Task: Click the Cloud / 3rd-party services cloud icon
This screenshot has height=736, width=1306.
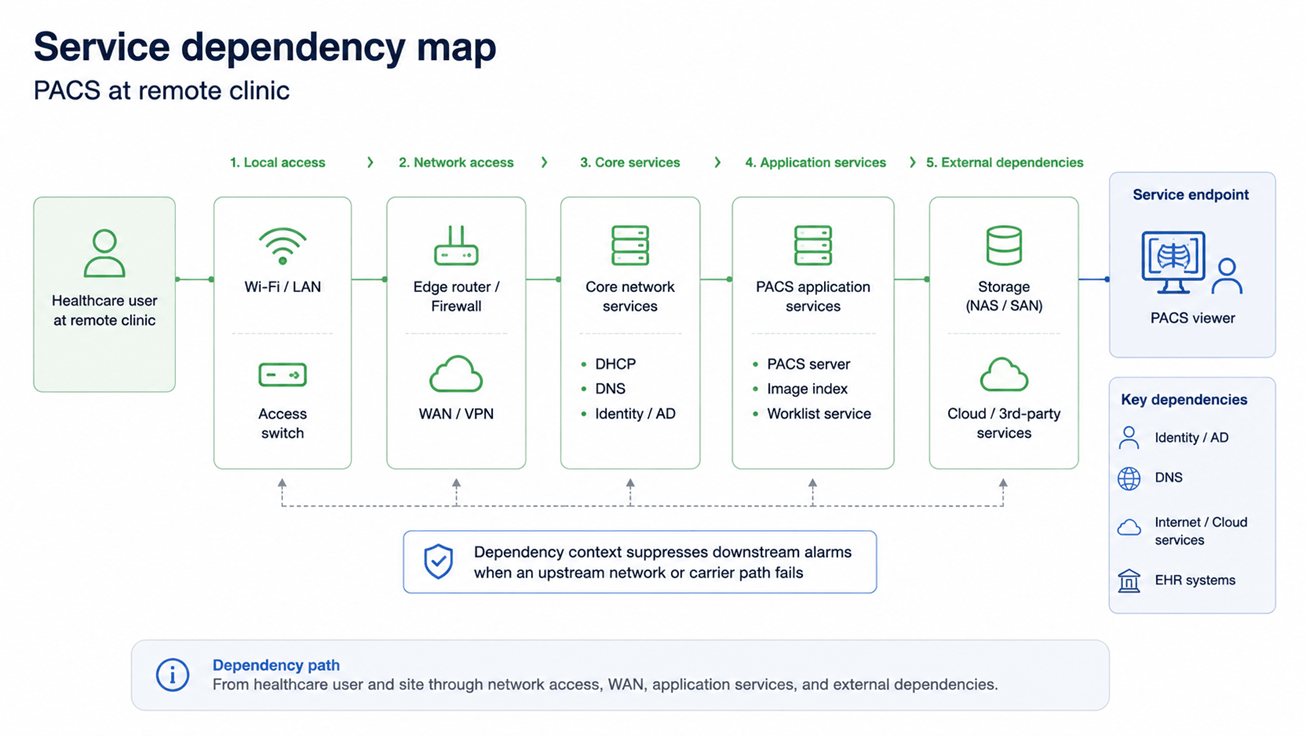Action: pos(1004,375)
